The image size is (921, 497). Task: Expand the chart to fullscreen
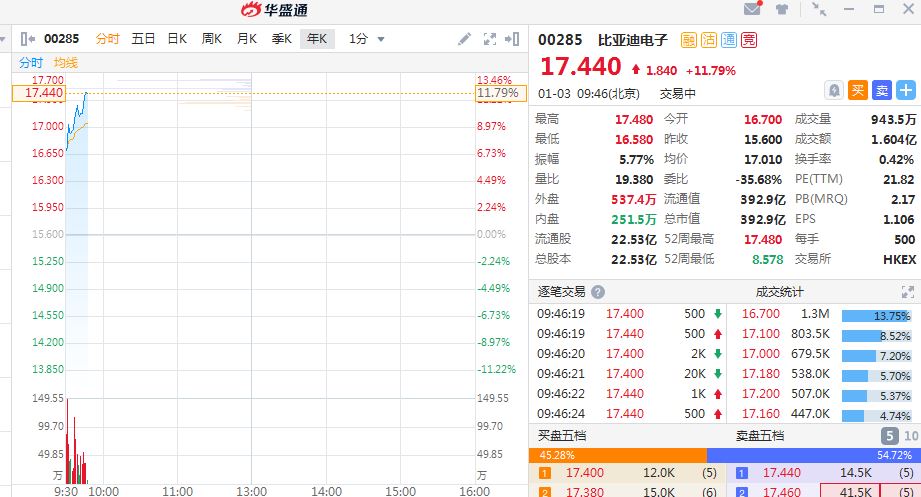click(x=490, y=39)
